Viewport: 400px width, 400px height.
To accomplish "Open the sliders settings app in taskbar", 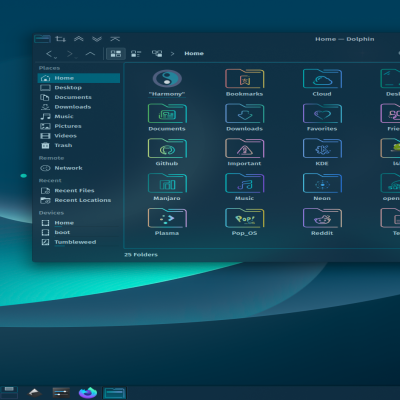I will pos(61,393).
